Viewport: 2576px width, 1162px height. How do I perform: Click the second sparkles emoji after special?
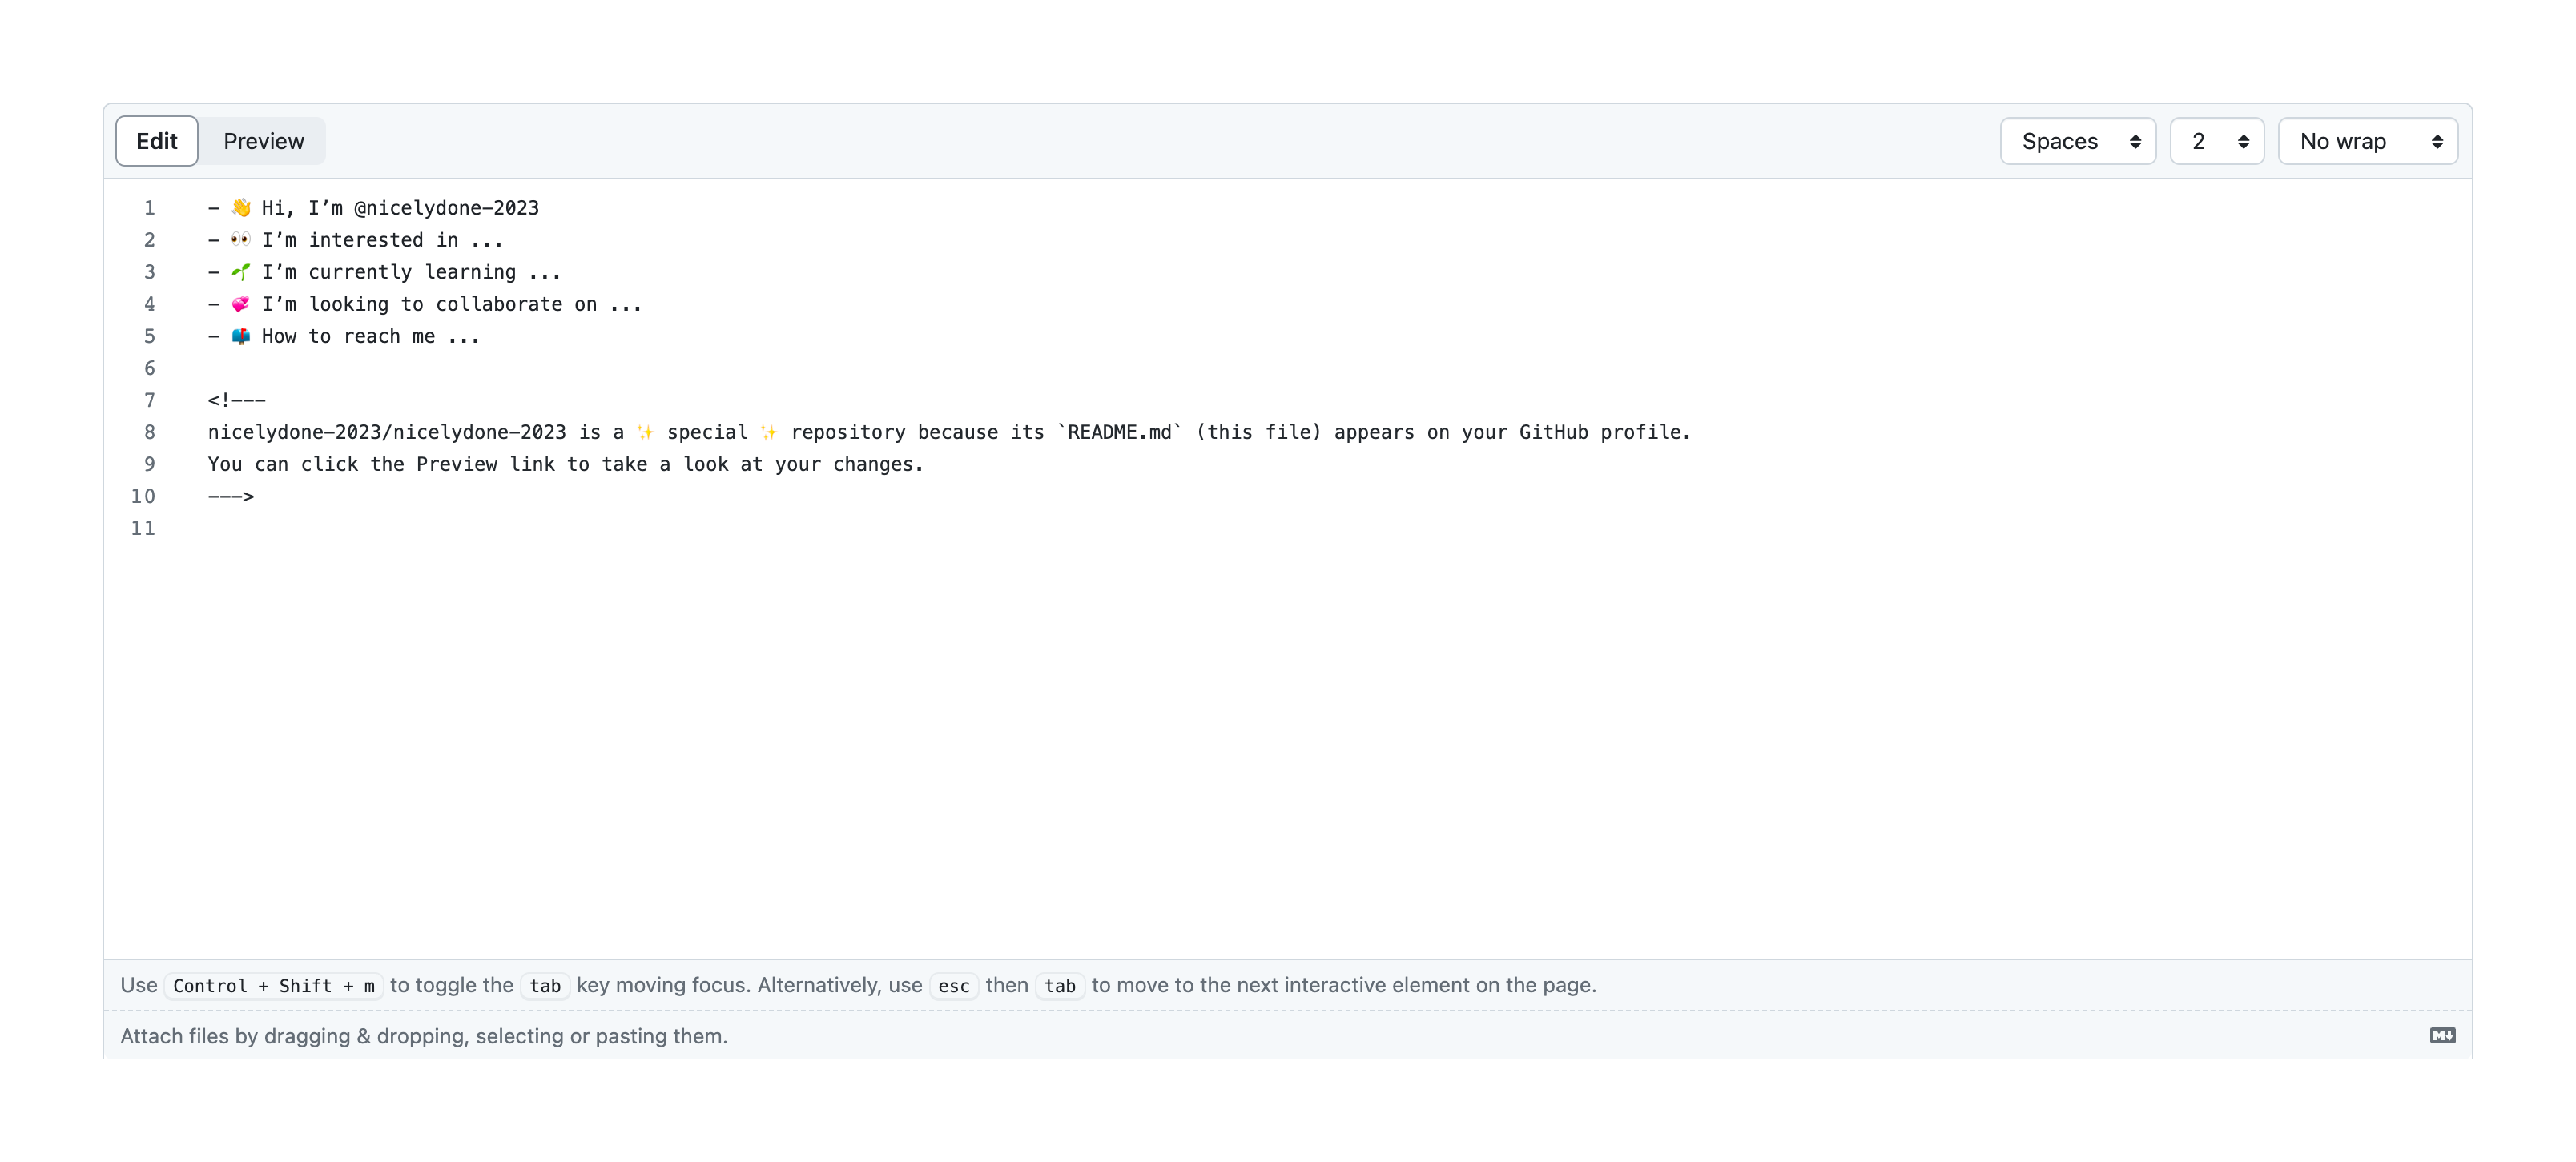(768, 432)
